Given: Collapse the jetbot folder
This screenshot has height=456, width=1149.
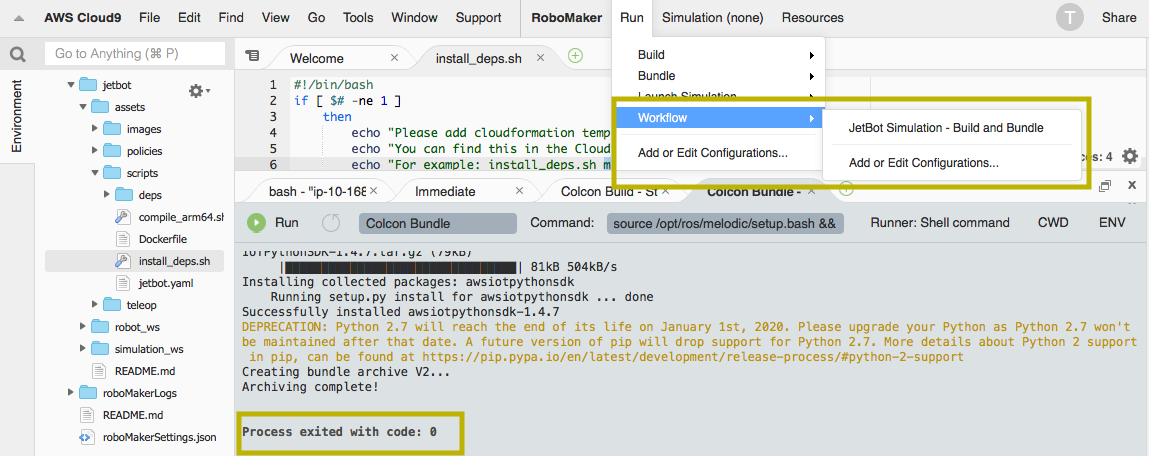Looking at the screenshot, I should pyautogui.click(x=71, y=85).
